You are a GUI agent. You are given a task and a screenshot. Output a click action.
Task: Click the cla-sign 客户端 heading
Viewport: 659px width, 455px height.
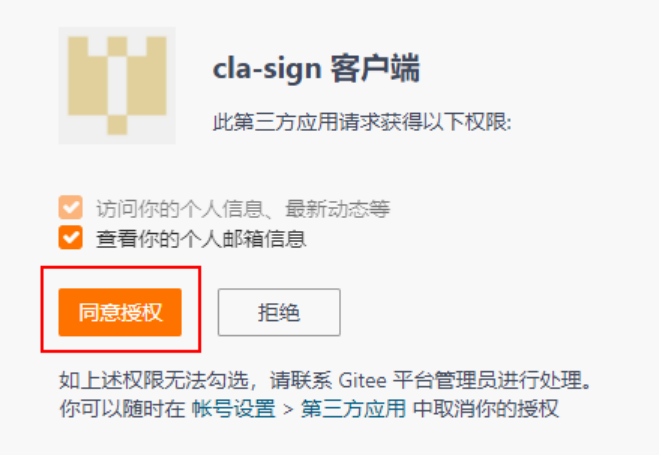[x=316, y=68]
